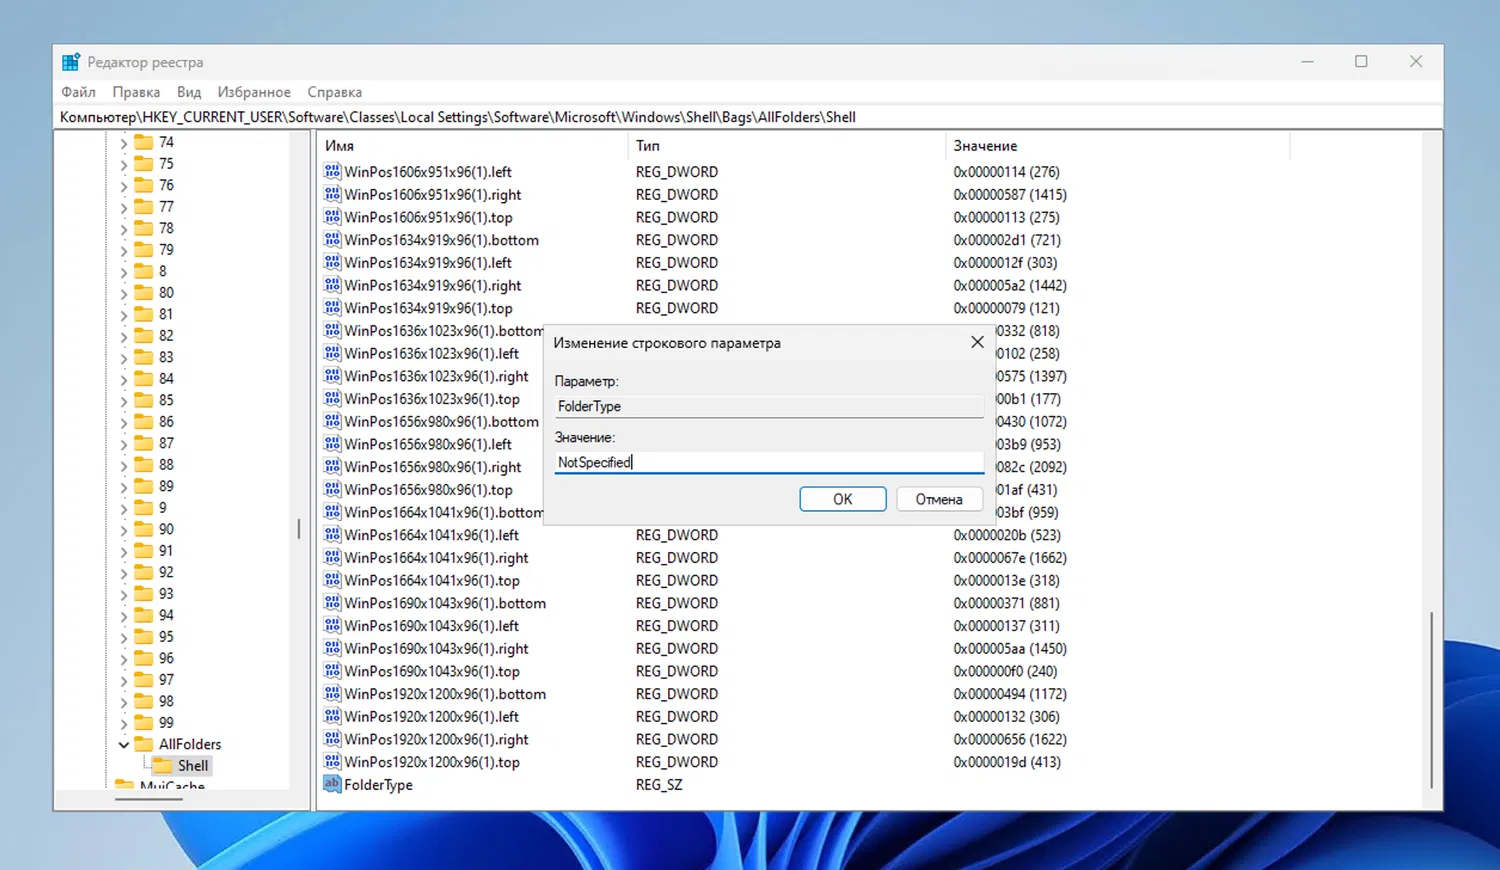Confirm the string edit with OK

coord(843,499)
